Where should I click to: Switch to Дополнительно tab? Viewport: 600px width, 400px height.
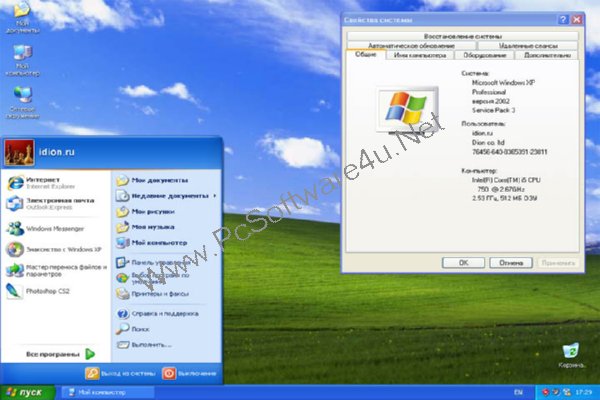[x=547, y=55]
